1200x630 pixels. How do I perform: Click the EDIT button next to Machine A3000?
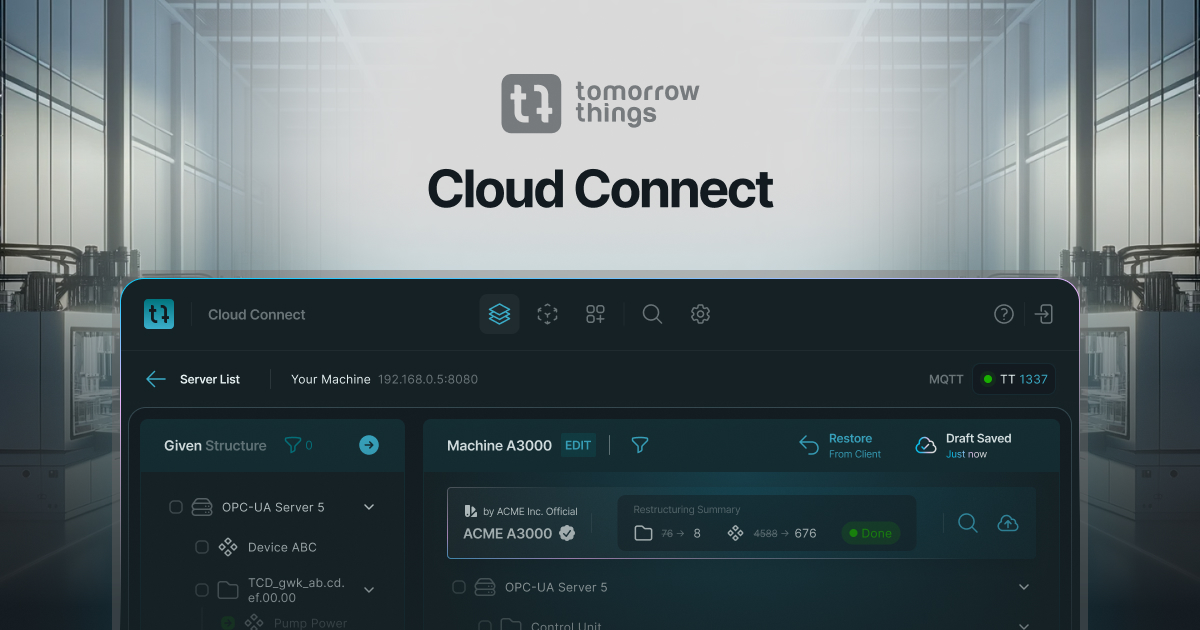[x=578, y=445]
